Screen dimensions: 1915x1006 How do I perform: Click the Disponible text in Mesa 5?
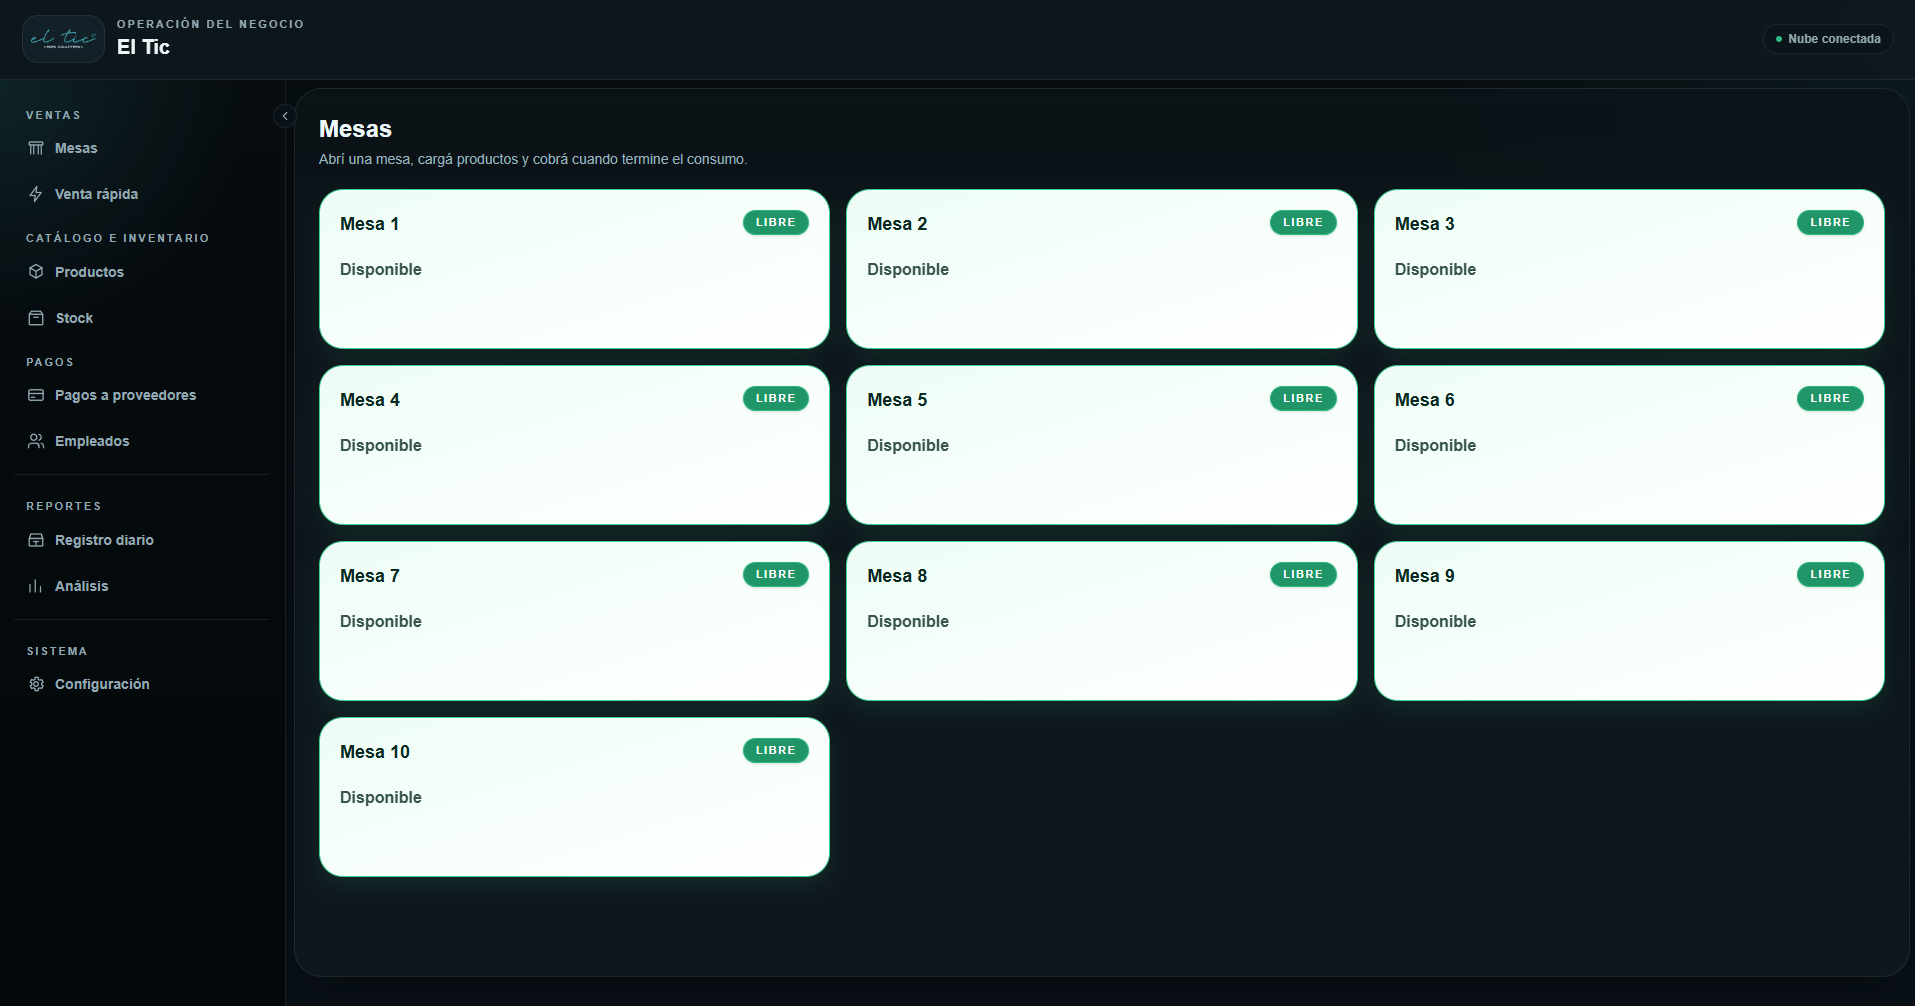click(908, 445)
